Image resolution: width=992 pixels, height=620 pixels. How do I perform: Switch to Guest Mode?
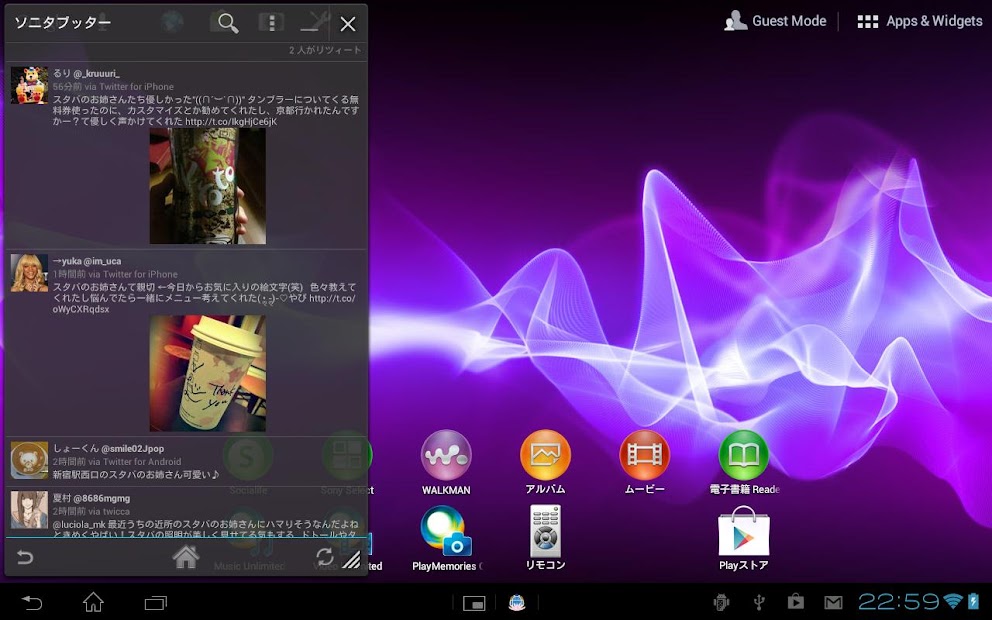775,21
